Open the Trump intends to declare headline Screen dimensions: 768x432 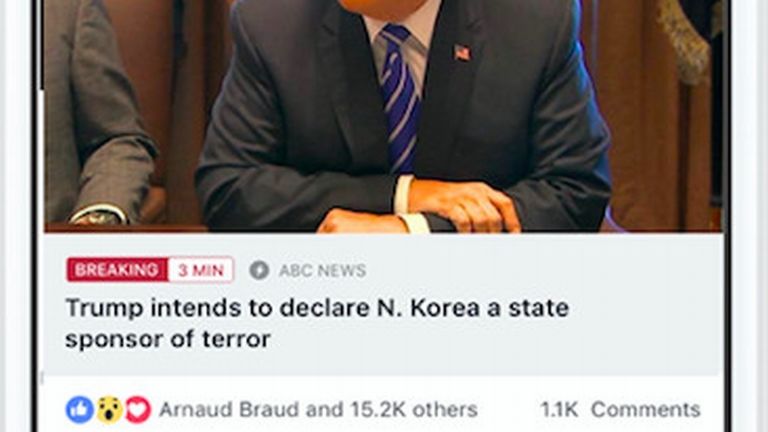click(317, 323)
